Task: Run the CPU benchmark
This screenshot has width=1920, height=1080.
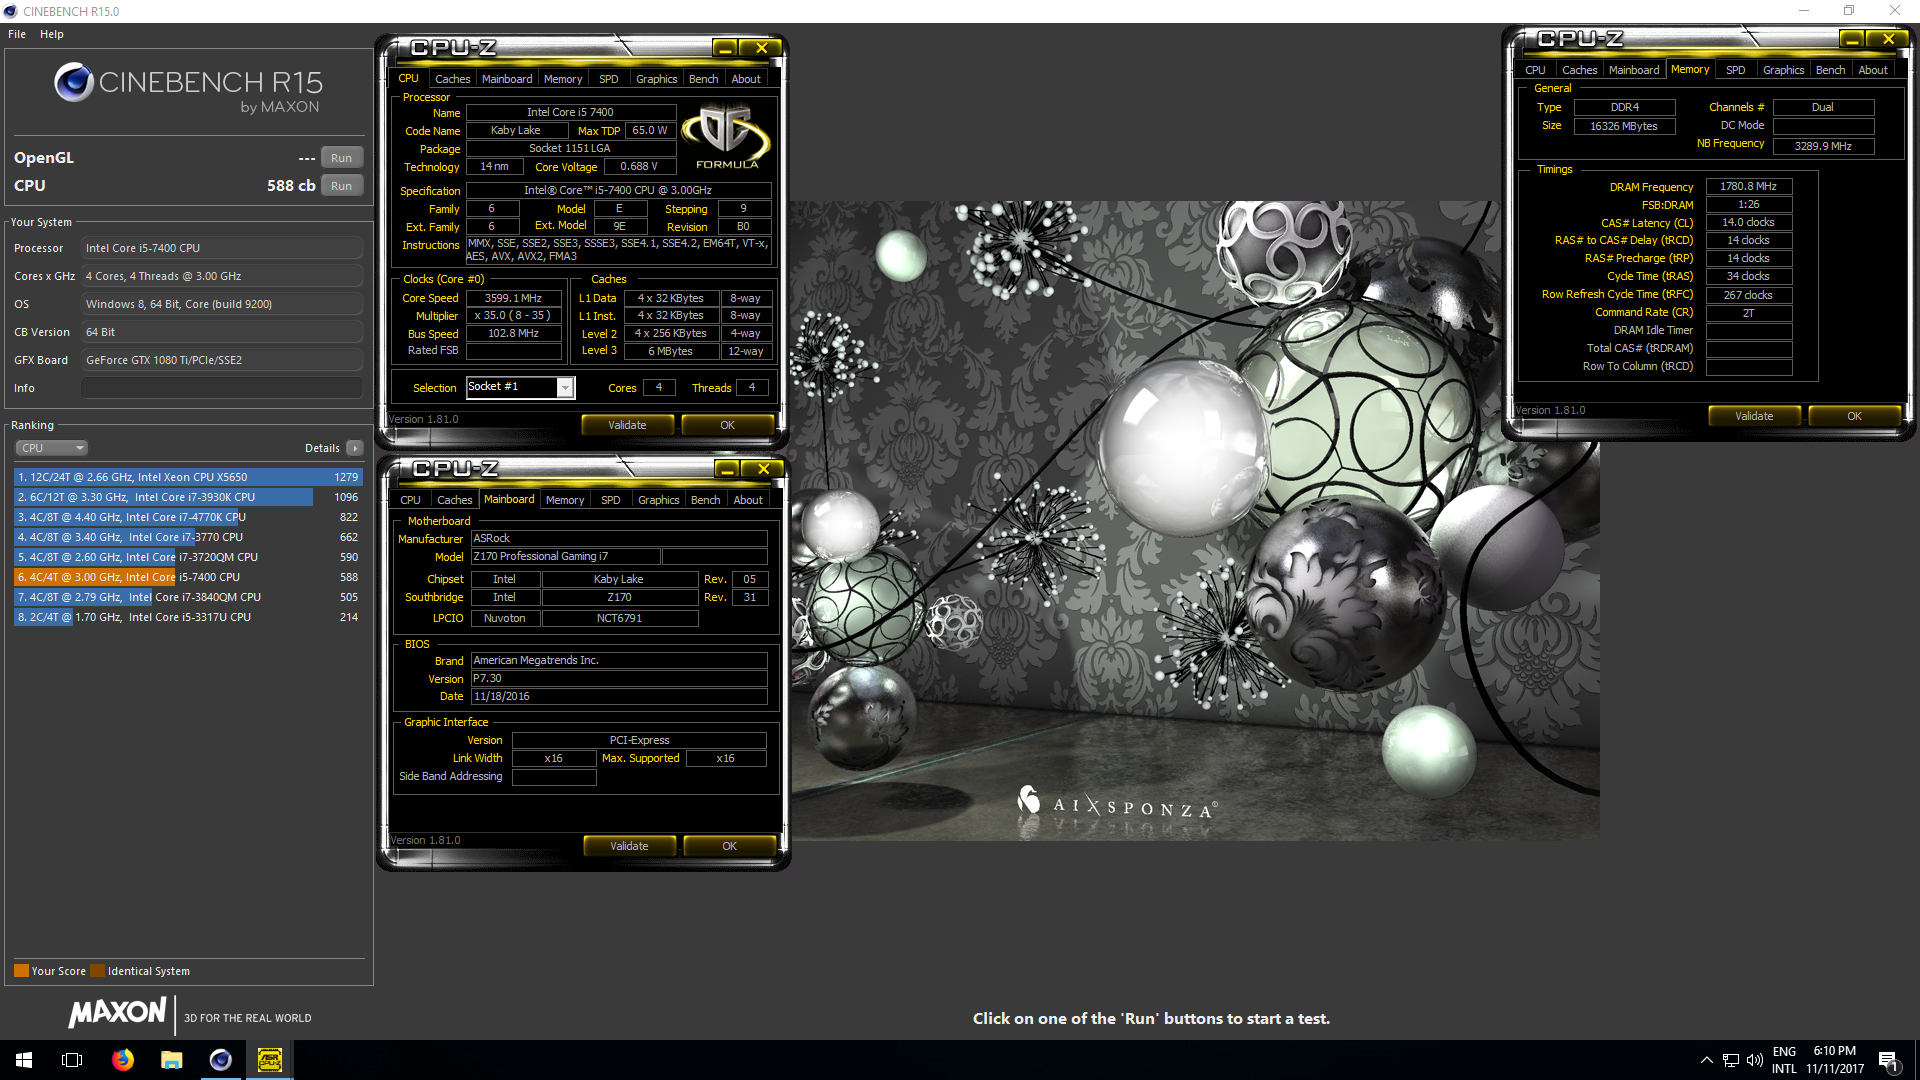Action: pyautogui.click(x=341, y=186)
